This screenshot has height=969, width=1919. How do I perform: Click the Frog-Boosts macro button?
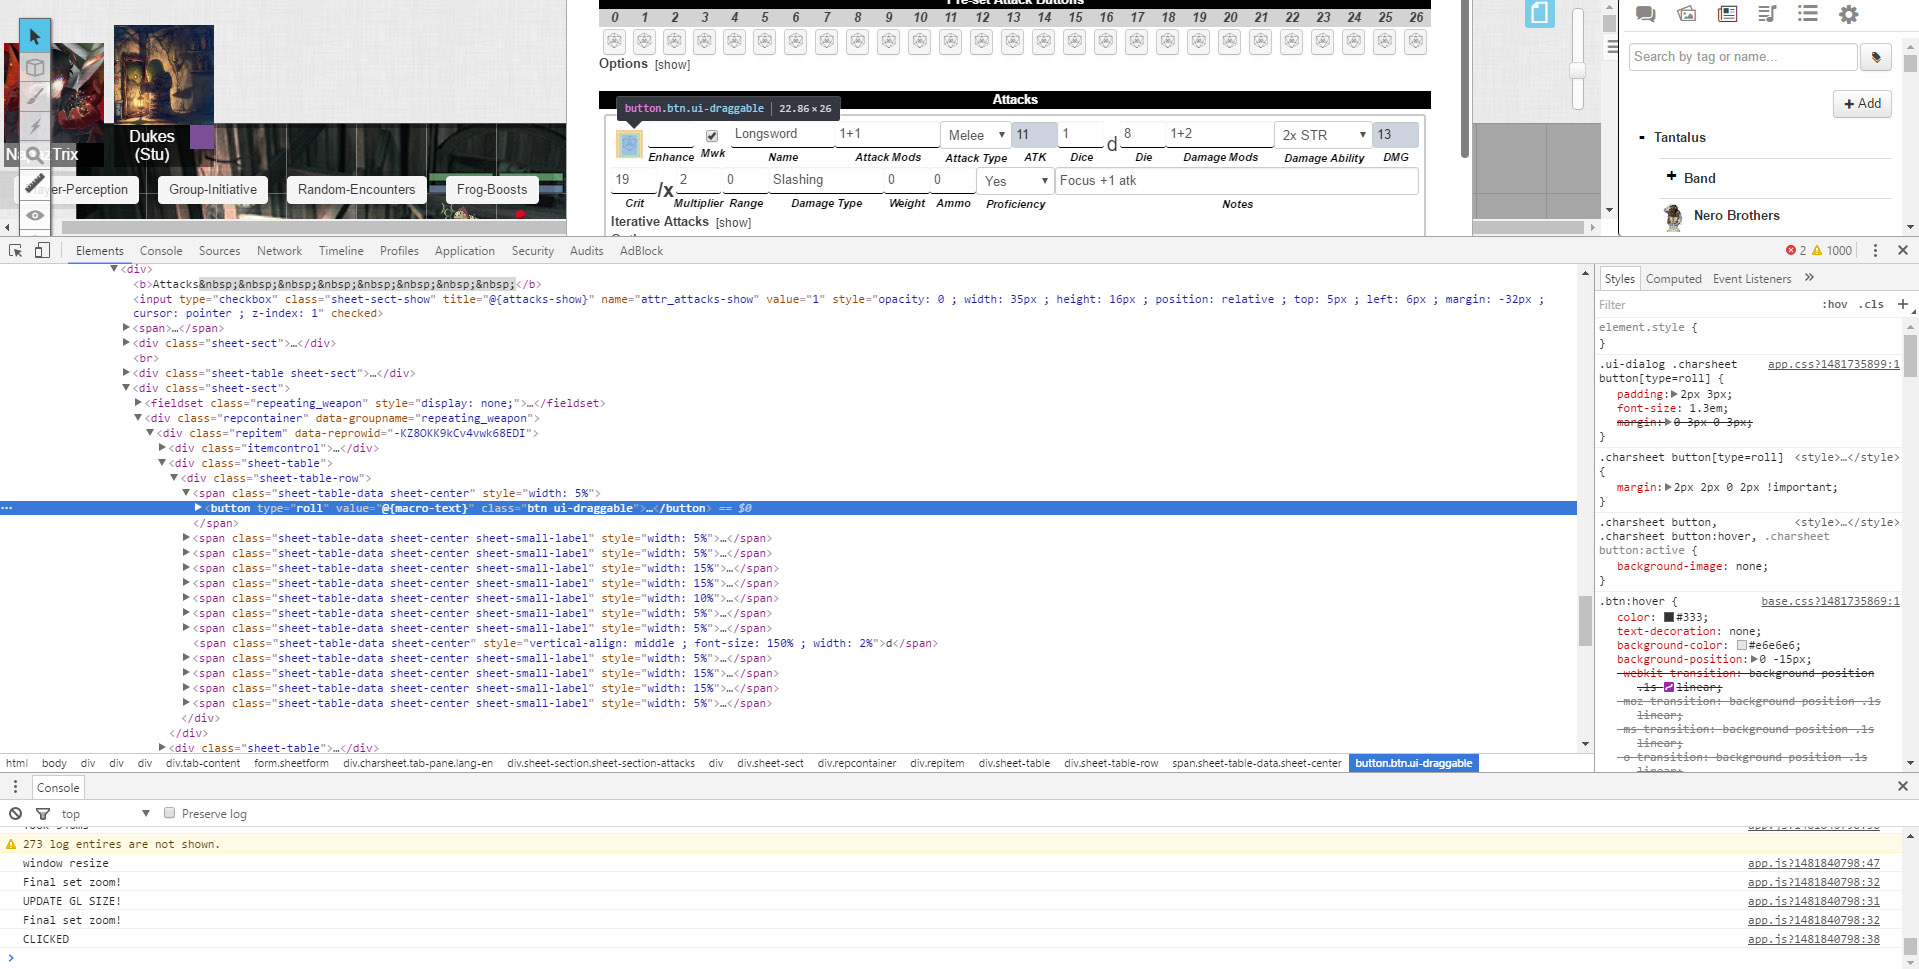pyautogui.click(x=492, y=190)
